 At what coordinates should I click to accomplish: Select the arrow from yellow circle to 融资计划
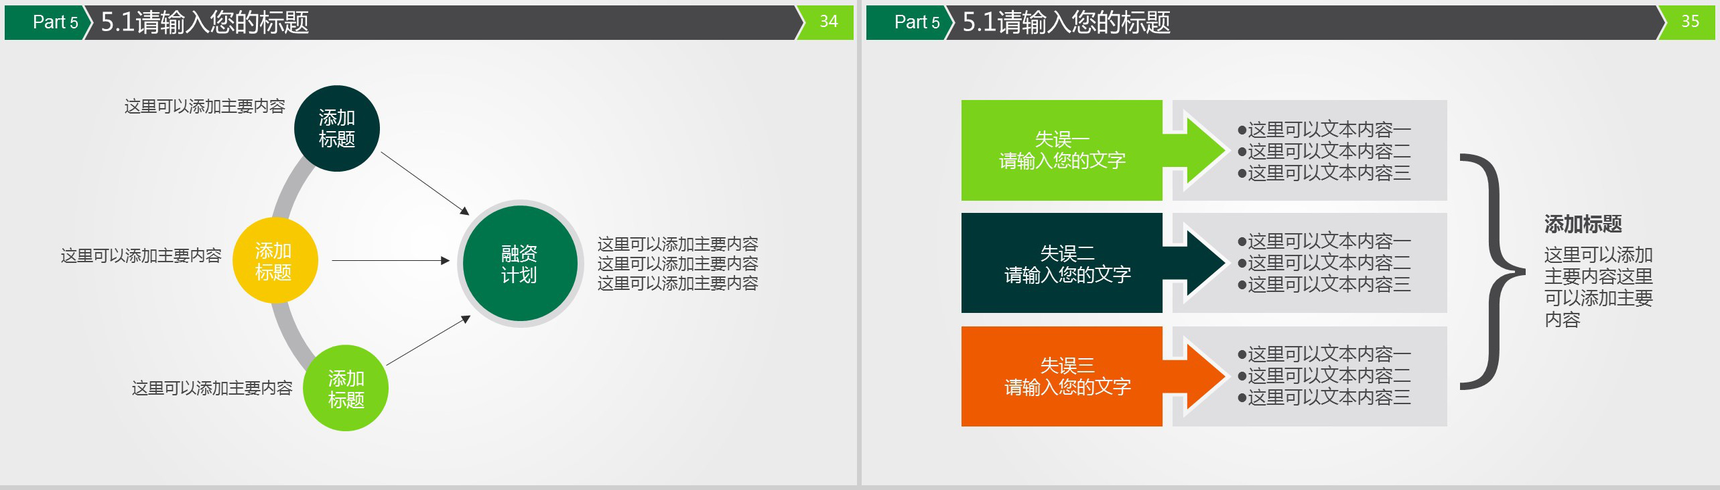tap(390, 261)
